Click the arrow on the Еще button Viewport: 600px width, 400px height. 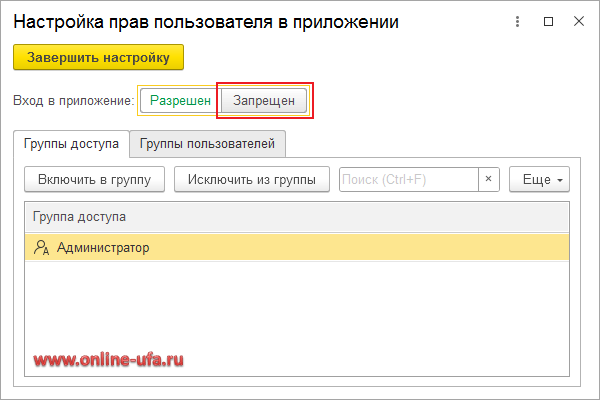[x=560, y=181]
